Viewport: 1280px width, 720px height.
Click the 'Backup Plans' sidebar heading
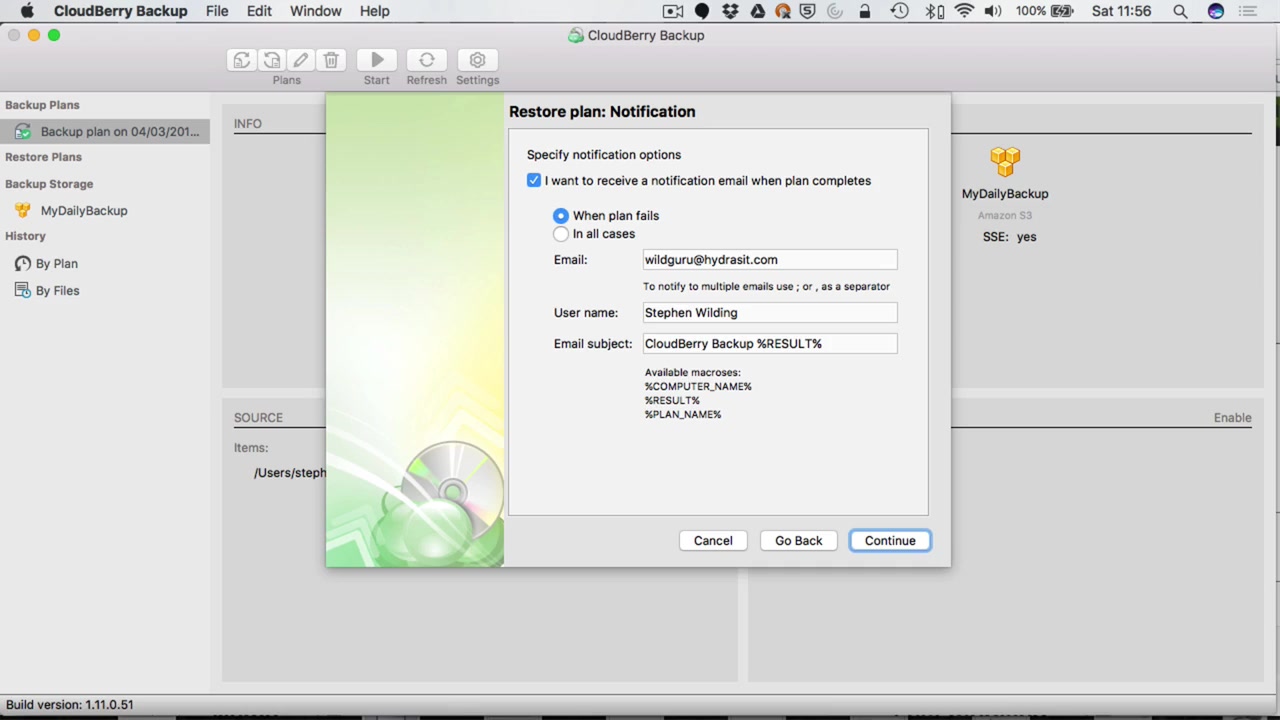(42, 105)
